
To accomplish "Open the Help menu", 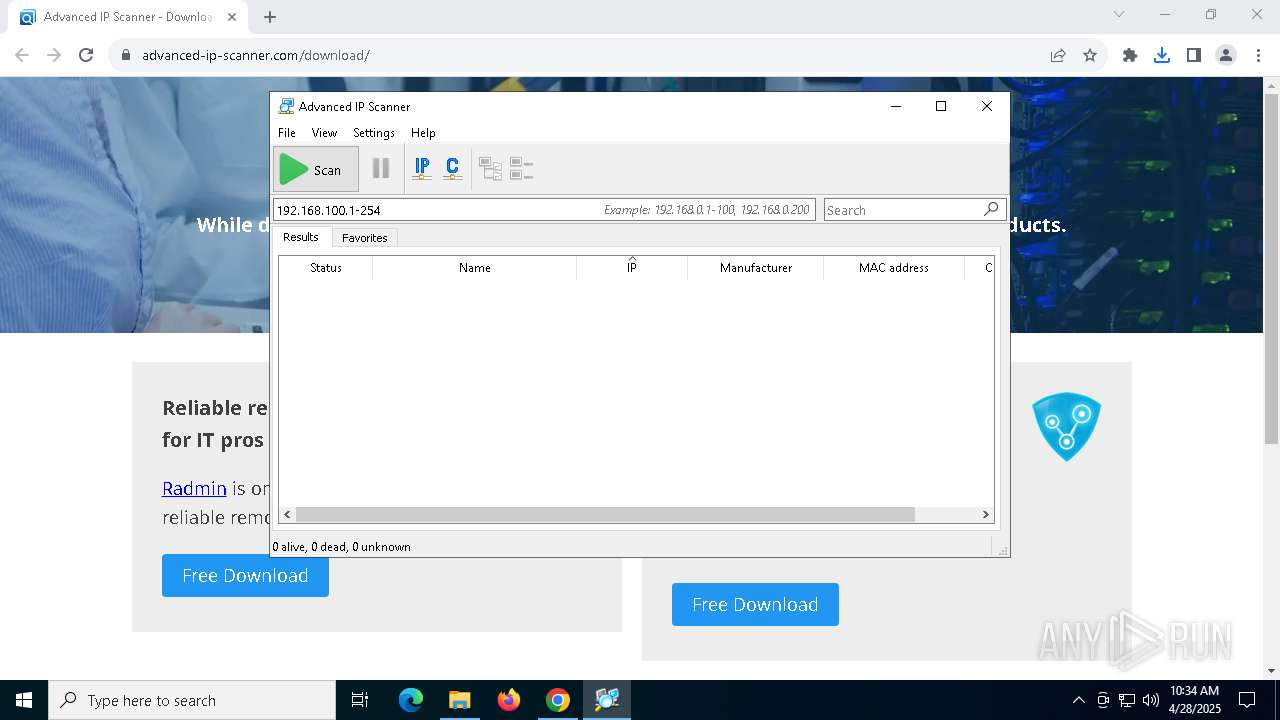I will tap(423, 133).
